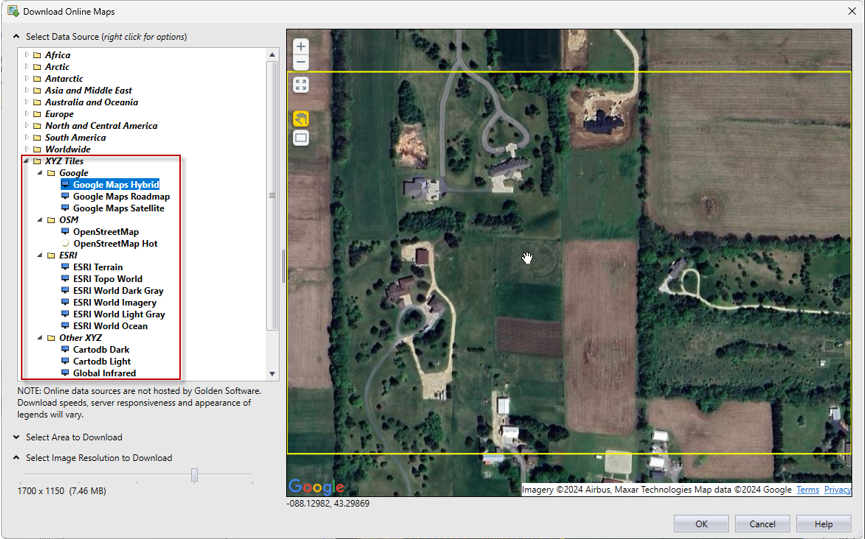Zoom out on the map preview
The image size is (865, 539).
tap(301, 62)
